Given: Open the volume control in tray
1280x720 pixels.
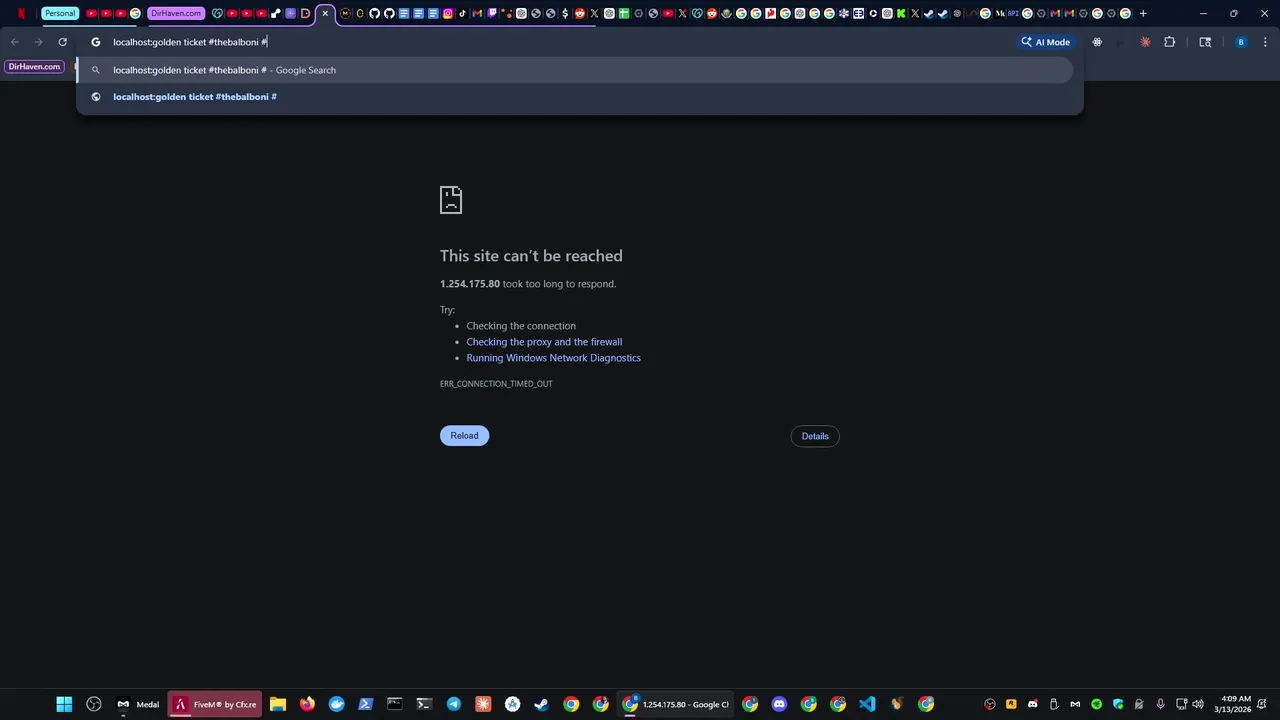Looking at the screenshot, I should point(1198,704).
